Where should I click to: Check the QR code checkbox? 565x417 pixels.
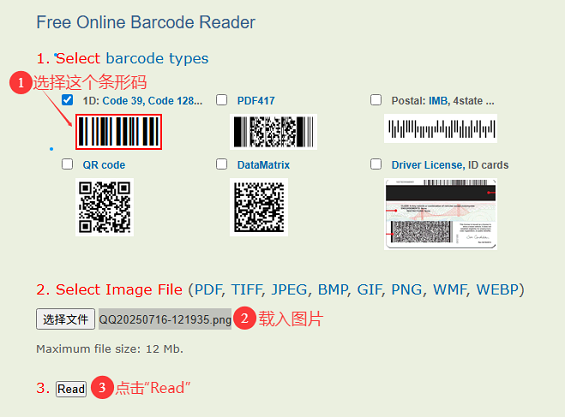coord(67,164)
